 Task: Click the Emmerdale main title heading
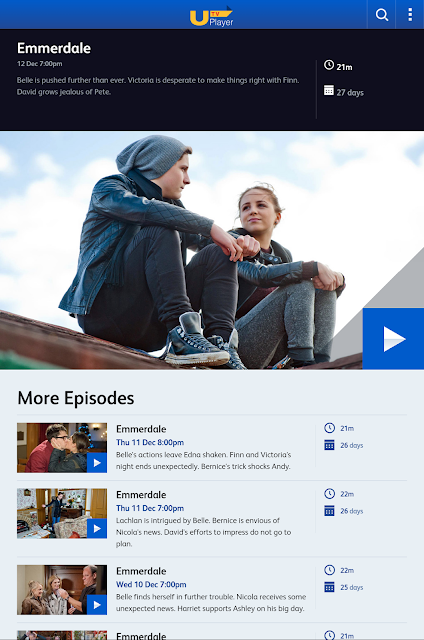pos(54,48)
